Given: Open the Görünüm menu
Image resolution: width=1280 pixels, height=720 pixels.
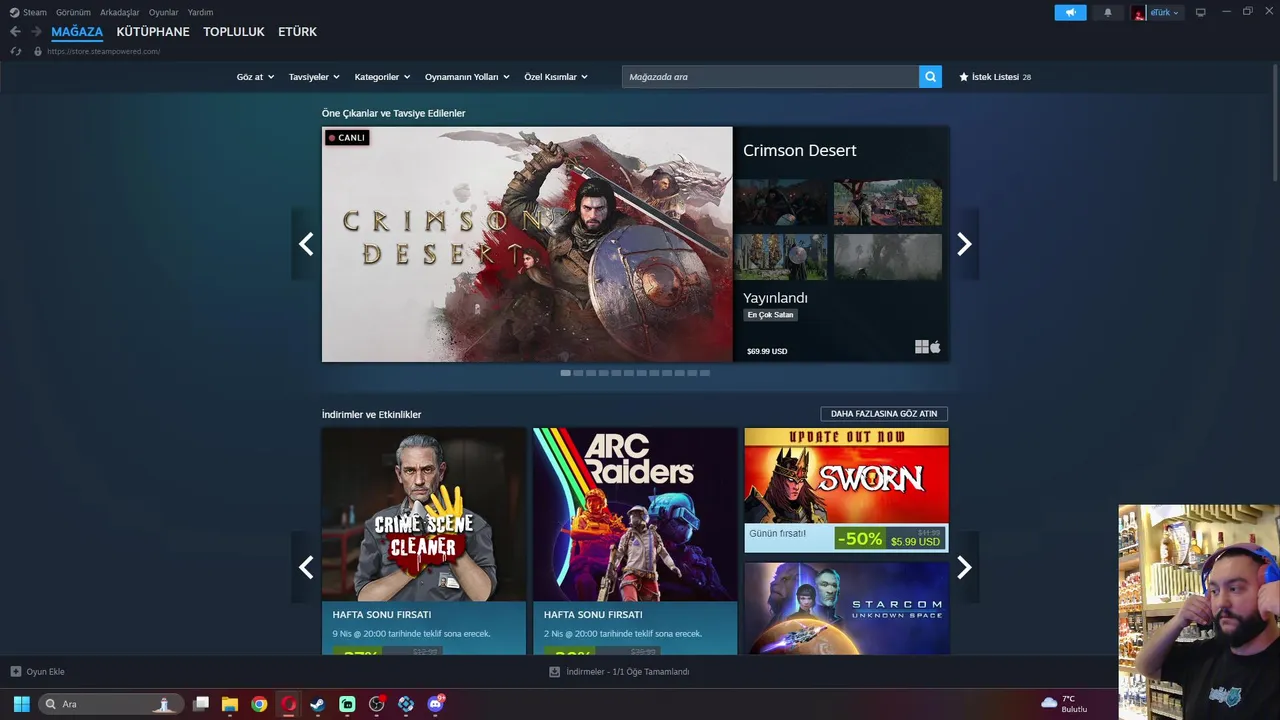Looking at the screenshot, I should pyautogui.click(x=73, y=13).
